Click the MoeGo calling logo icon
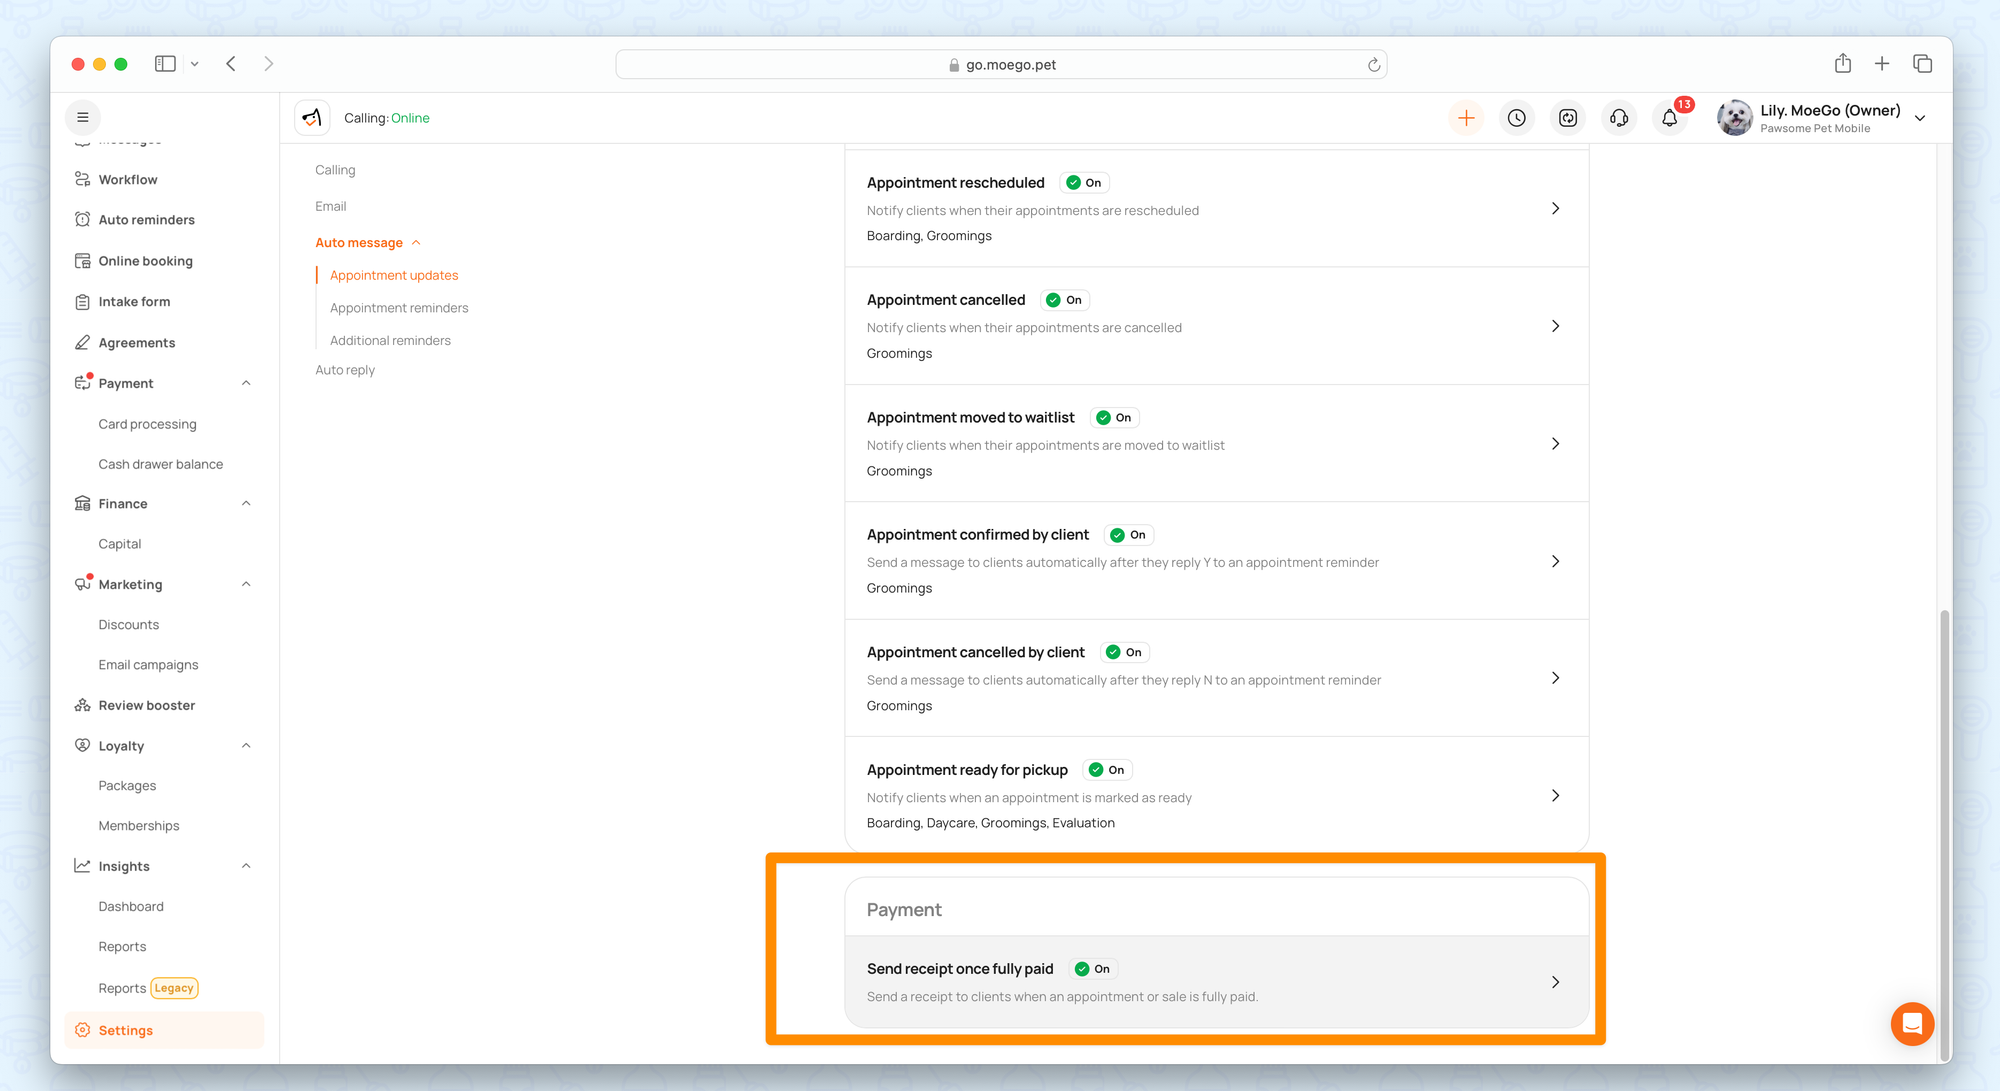Image resolution: width=2000 pixels, height=1091 pixels. [x=312, y=118]
